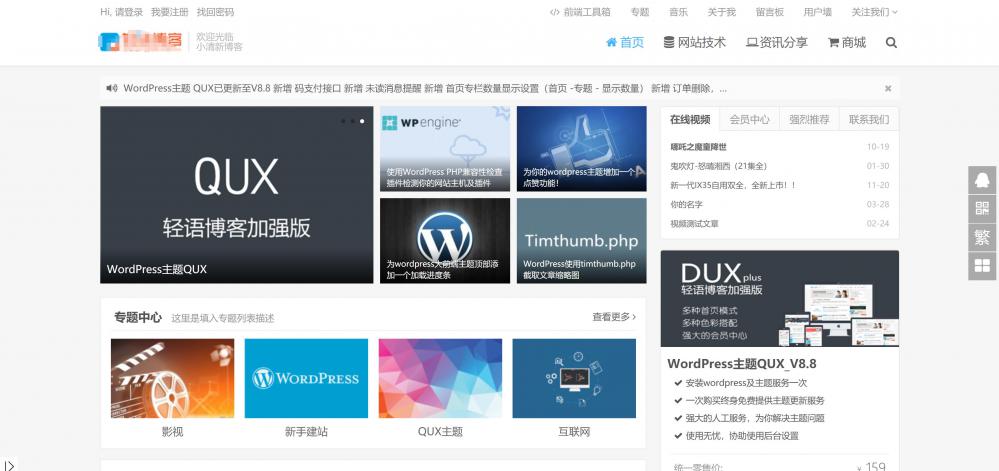Open 你的名字 video entry

(687, 205)
